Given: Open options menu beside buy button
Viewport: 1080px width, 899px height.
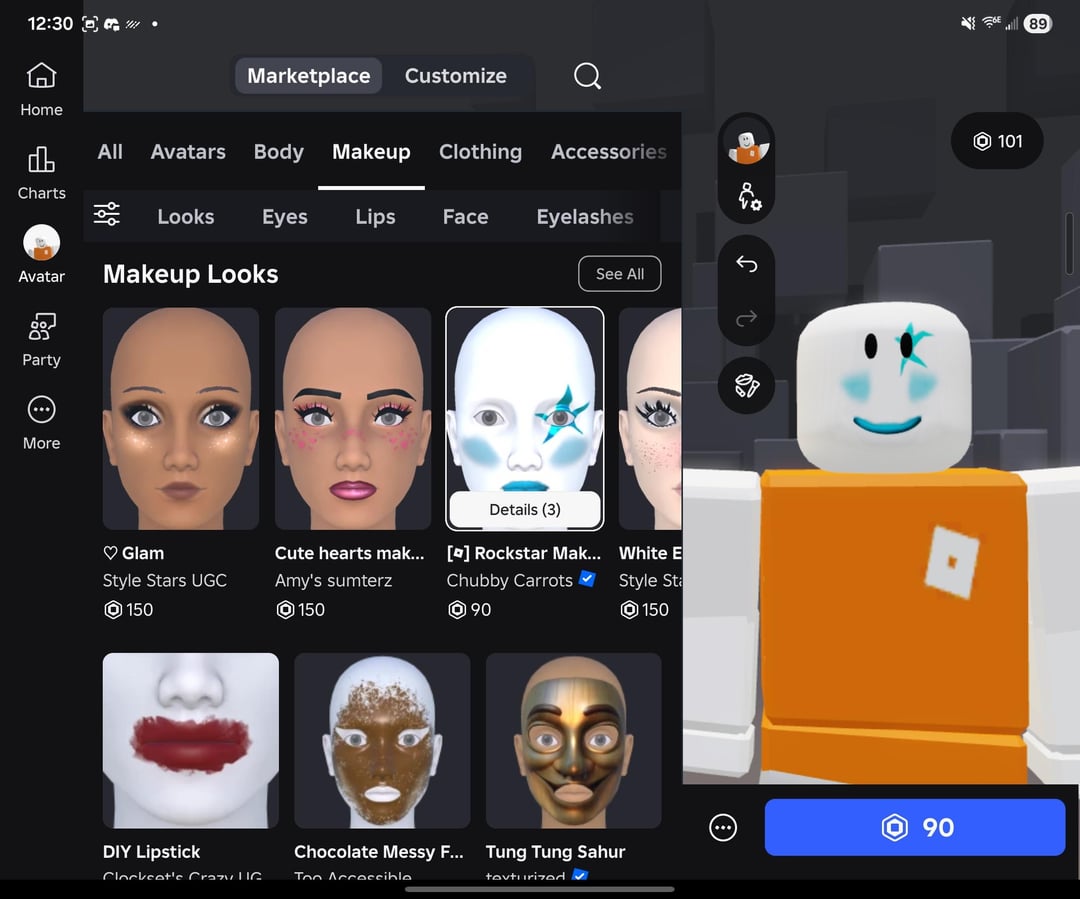Looking at the screenshot, I should point(723,827).
